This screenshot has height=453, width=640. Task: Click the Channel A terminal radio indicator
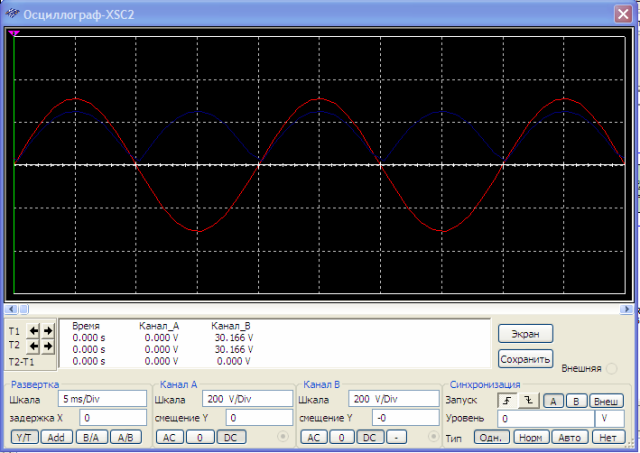282,437
